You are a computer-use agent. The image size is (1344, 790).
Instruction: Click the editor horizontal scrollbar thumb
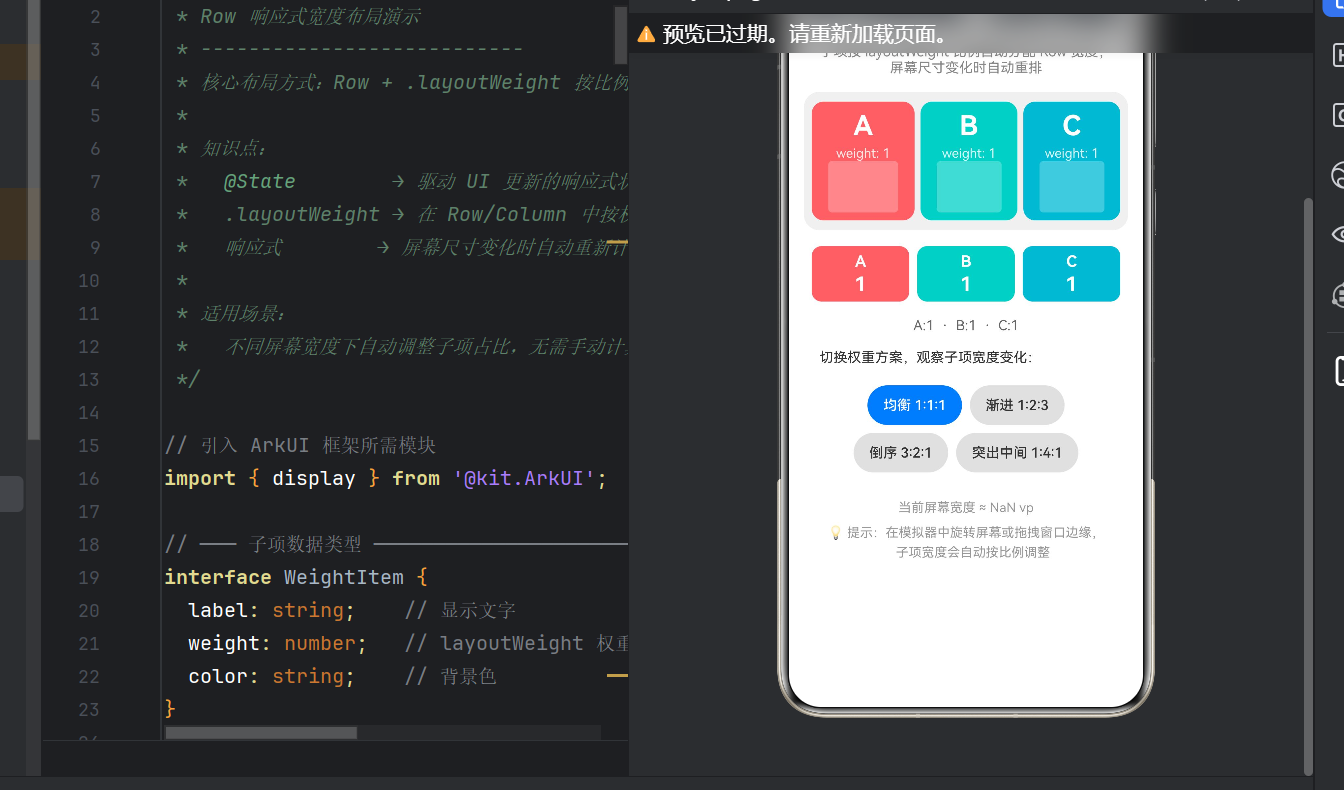pos(261,733)
